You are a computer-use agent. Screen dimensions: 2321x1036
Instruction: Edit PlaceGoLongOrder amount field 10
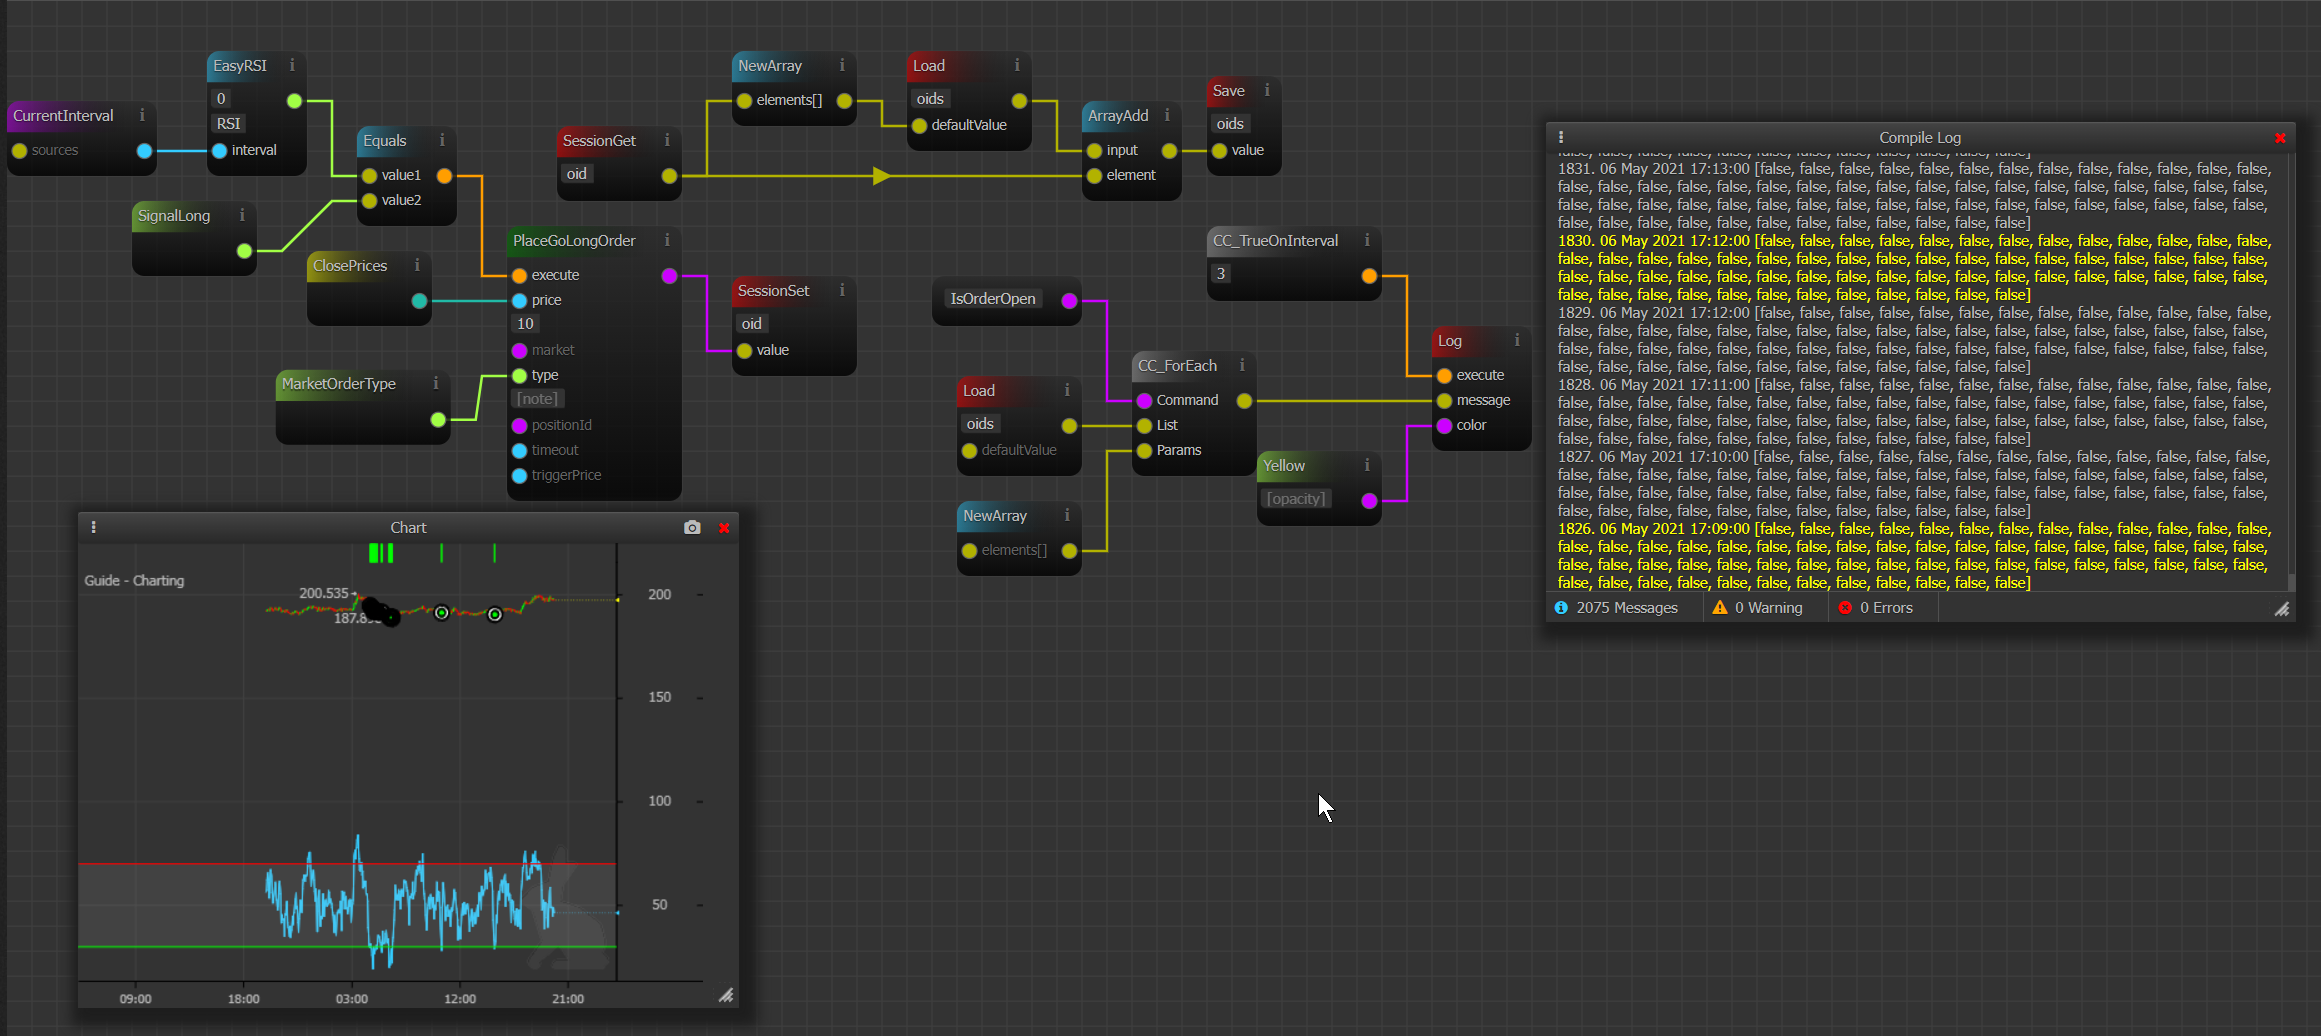coord(526,323)
